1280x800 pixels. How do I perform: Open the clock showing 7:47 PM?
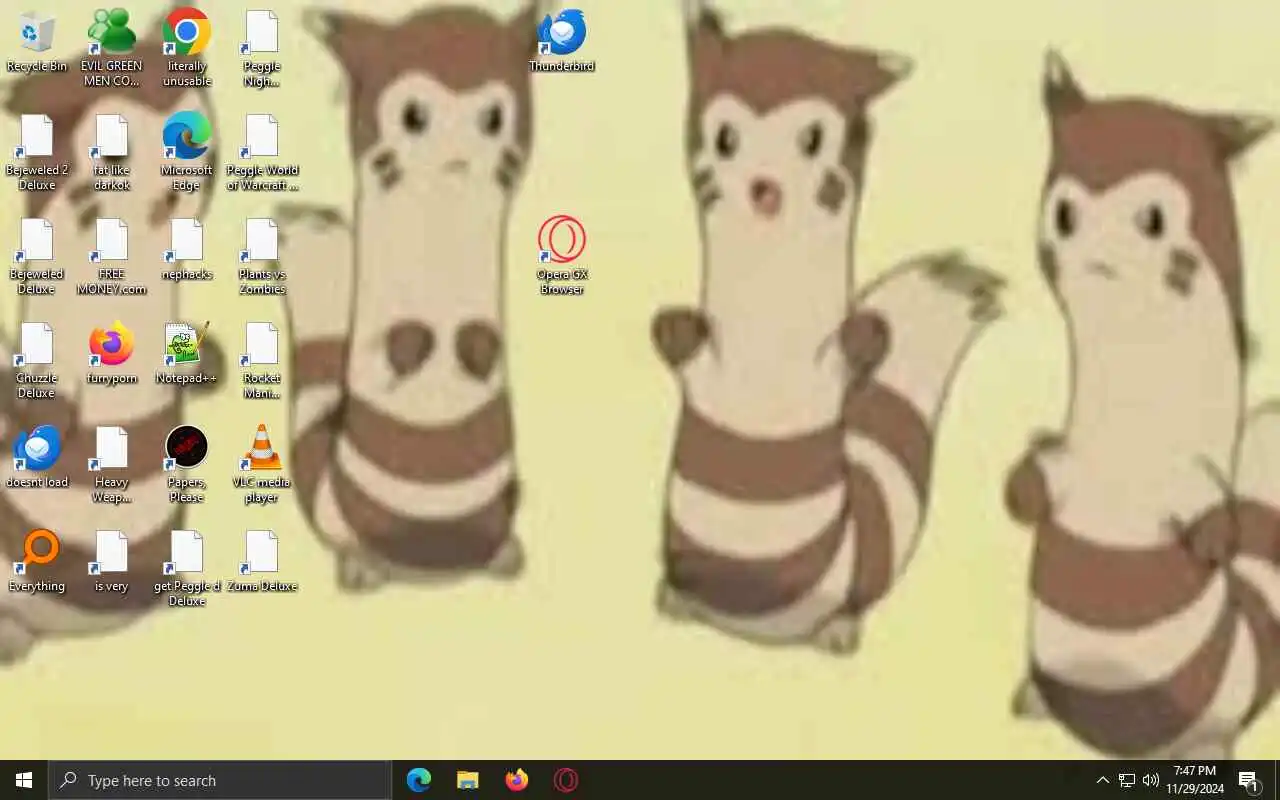[x=1195, y=780]
